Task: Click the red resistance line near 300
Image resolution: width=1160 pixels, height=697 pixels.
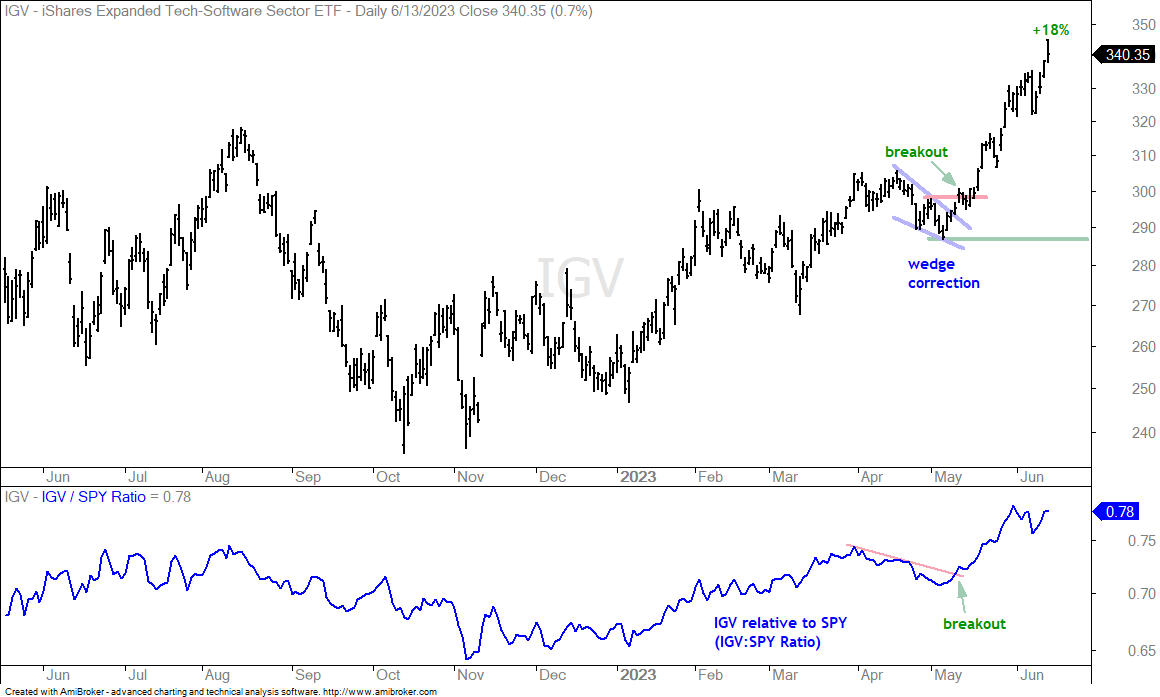Action: click(x=955, y=197)
